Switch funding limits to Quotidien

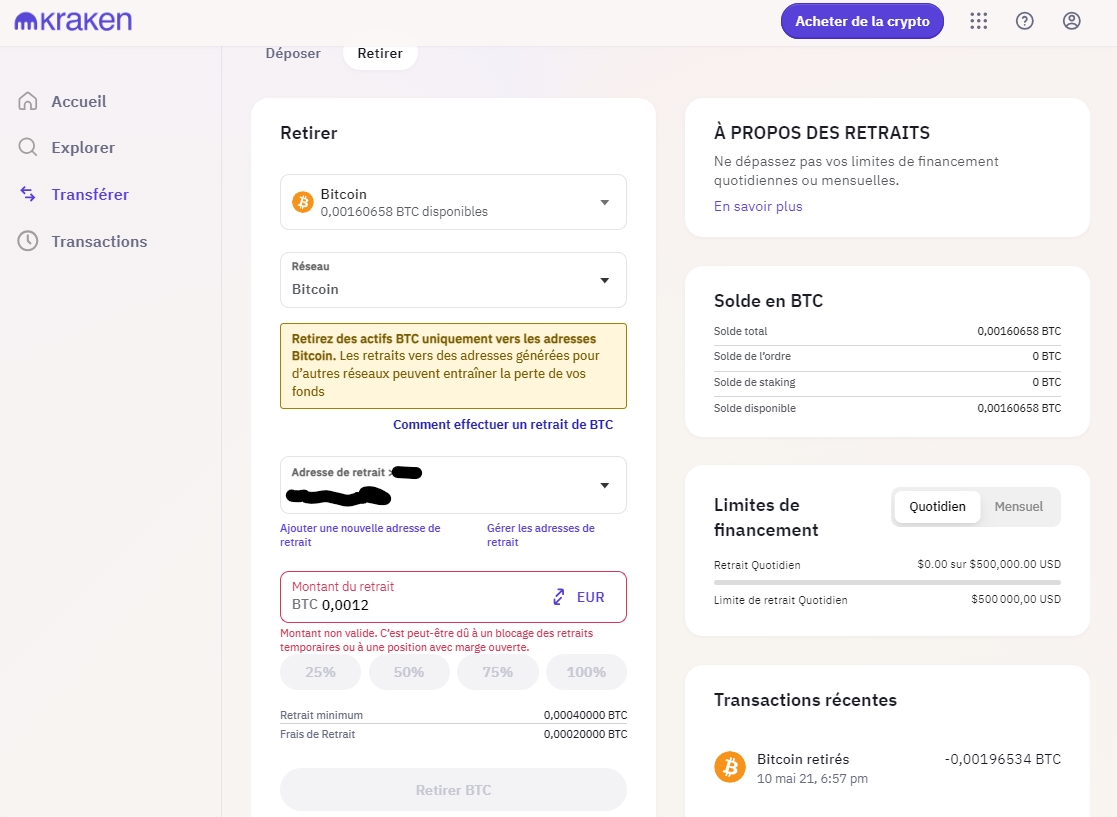(937, 506)
